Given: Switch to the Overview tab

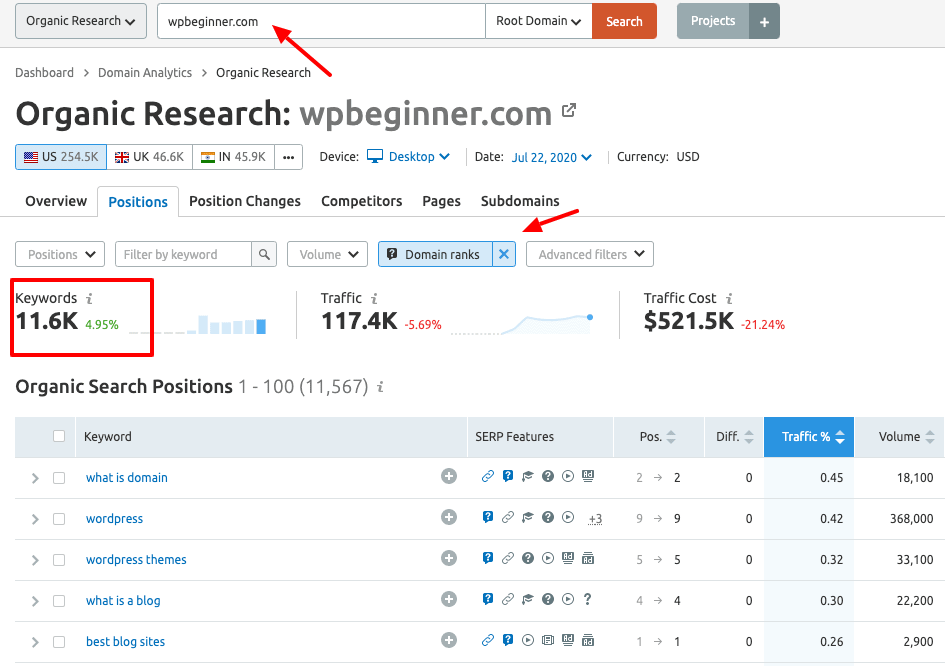Looking at the screenshot, I should click(56, 201).
